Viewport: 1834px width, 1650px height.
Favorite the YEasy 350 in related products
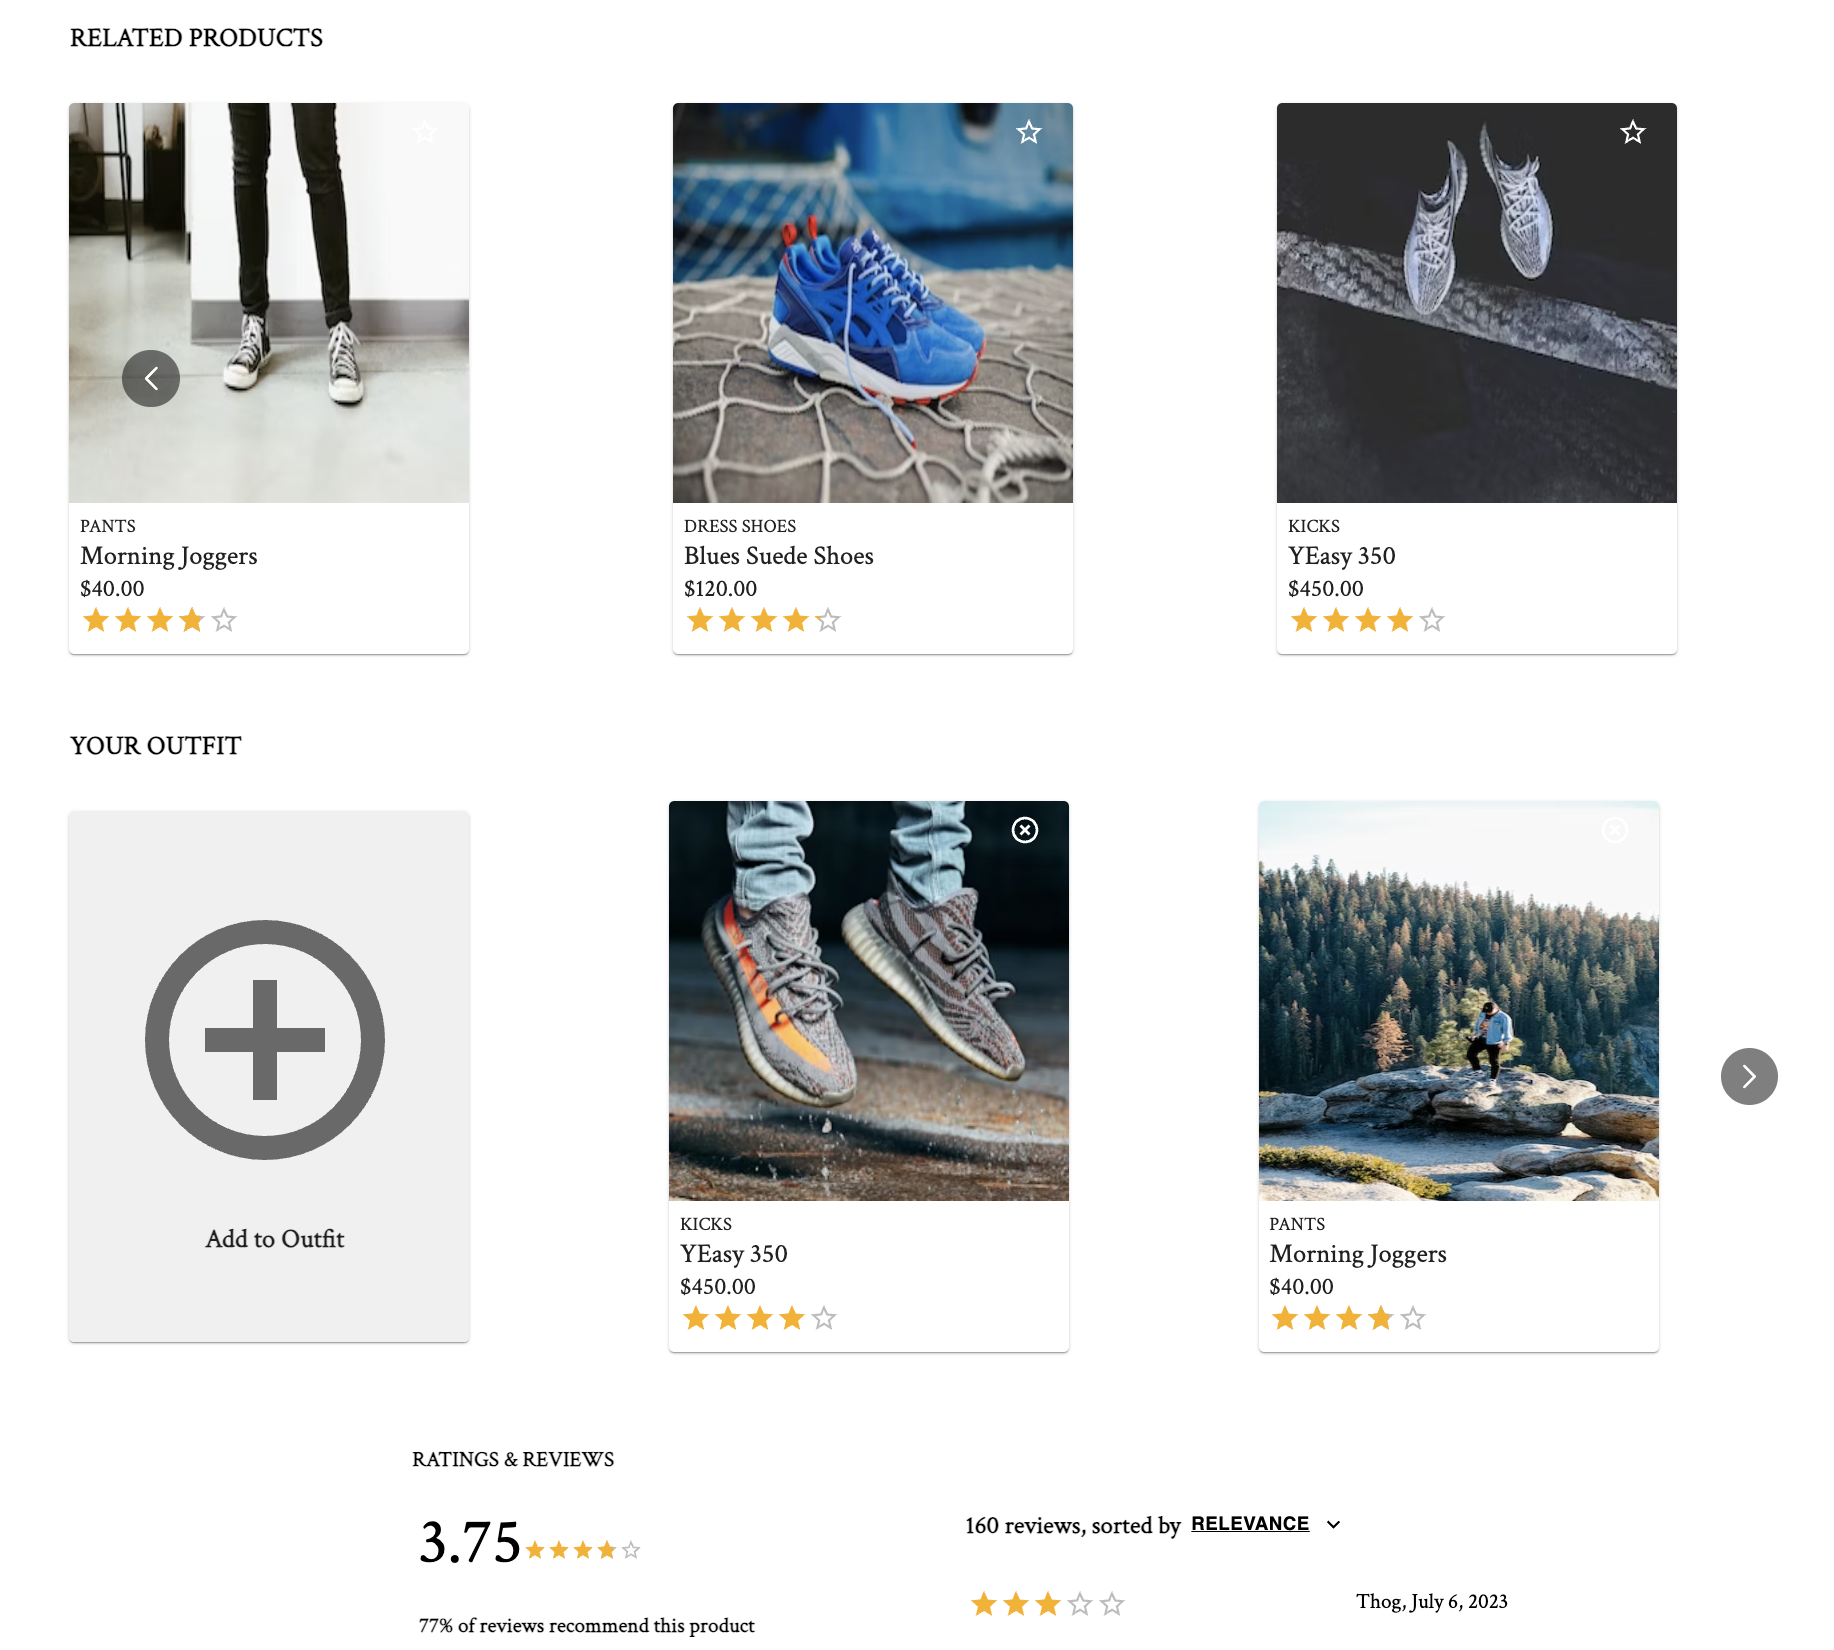click(1632, 131)
